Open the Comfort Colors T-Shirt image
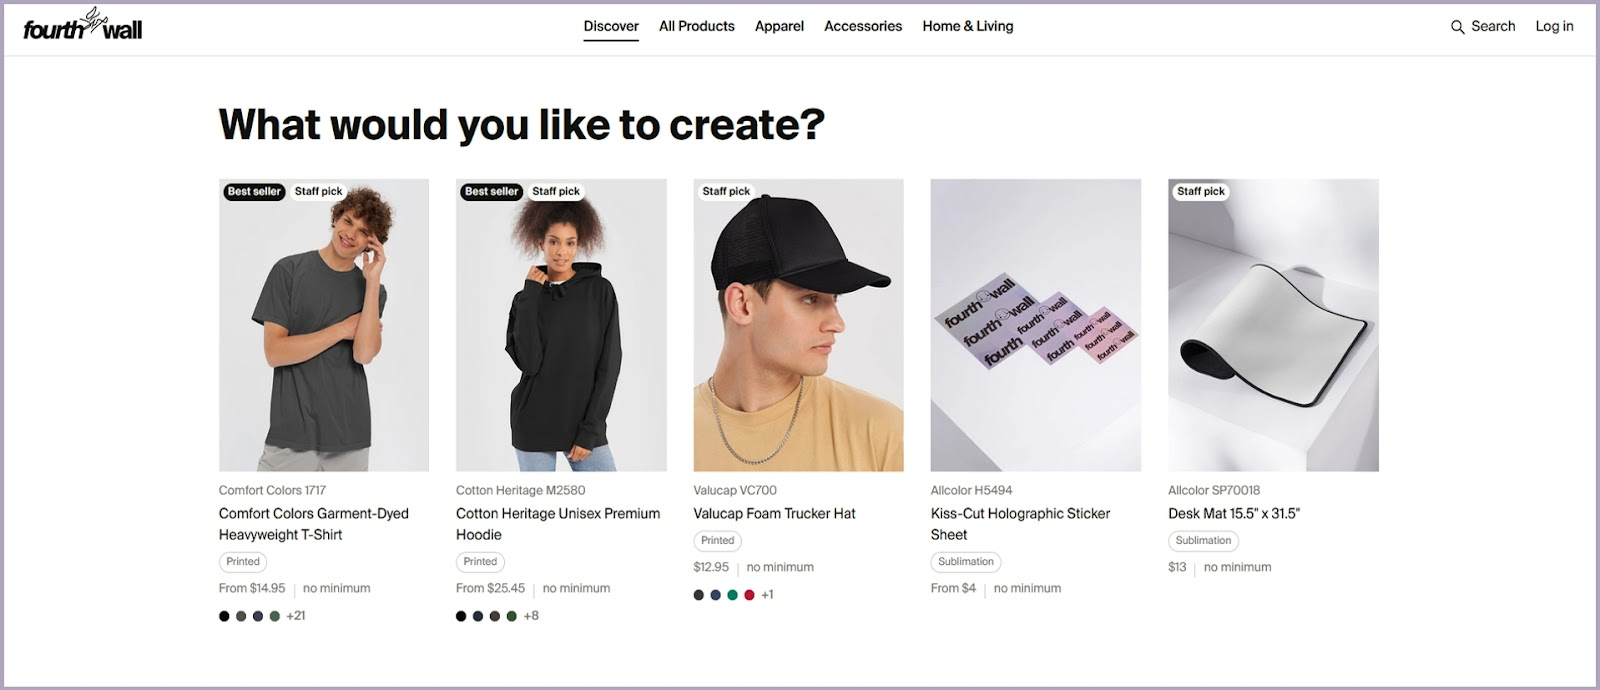Image resolution: width=1600 pixels, height=690 pixels. (324, 325)
